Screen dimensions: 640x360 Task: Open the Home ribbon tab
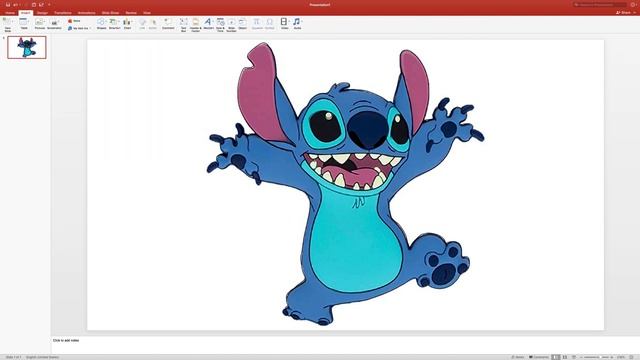coord(10,13)
